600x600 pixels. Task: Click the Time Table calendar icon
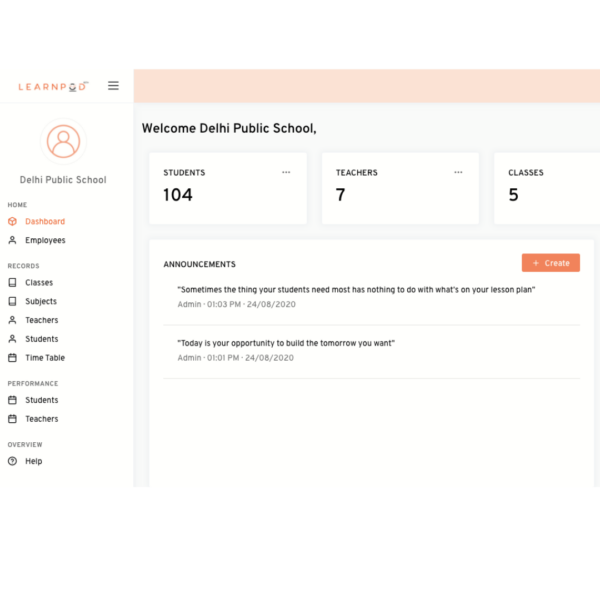[13, 358]
